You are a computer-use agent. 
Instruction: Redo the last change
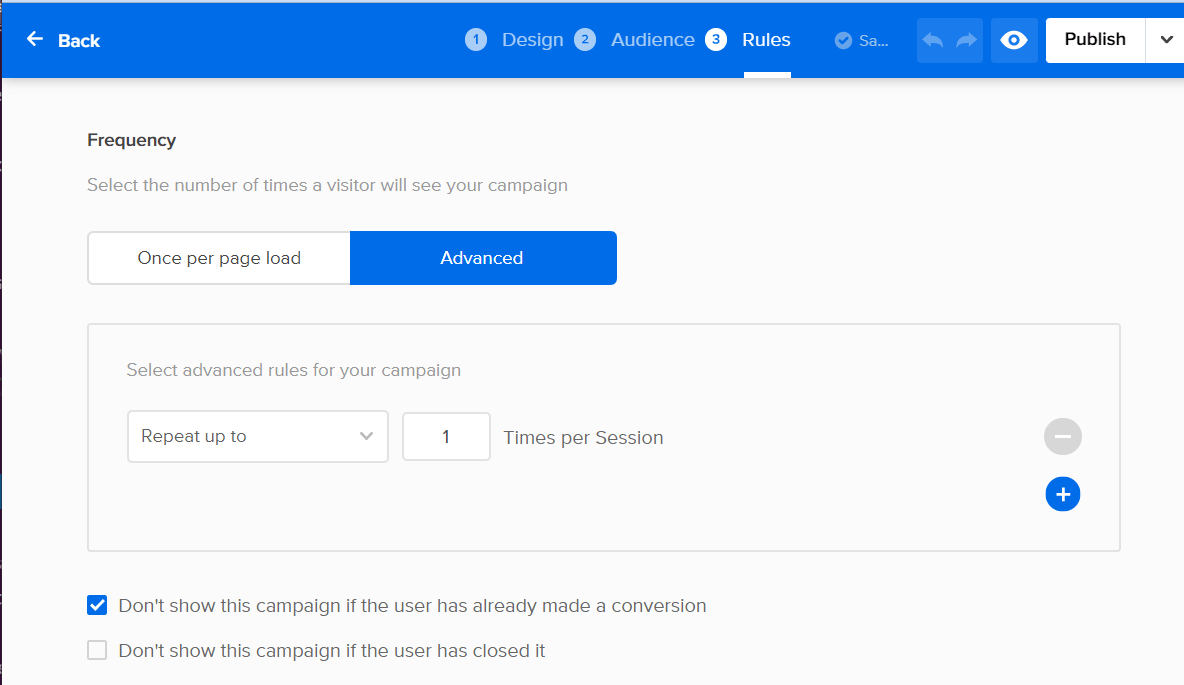[x=967, y=40]
